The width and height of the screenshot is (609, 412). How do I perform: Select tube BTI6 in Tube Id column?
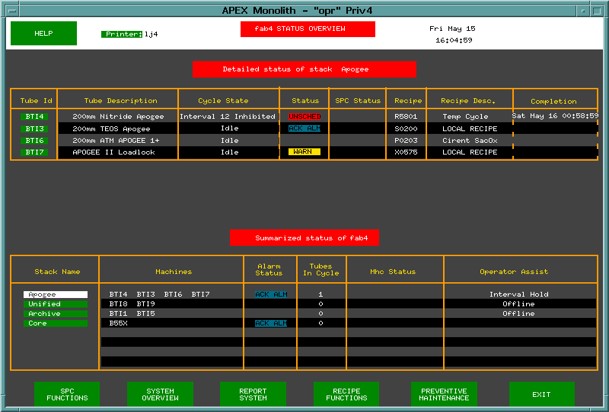pos(34,140)
